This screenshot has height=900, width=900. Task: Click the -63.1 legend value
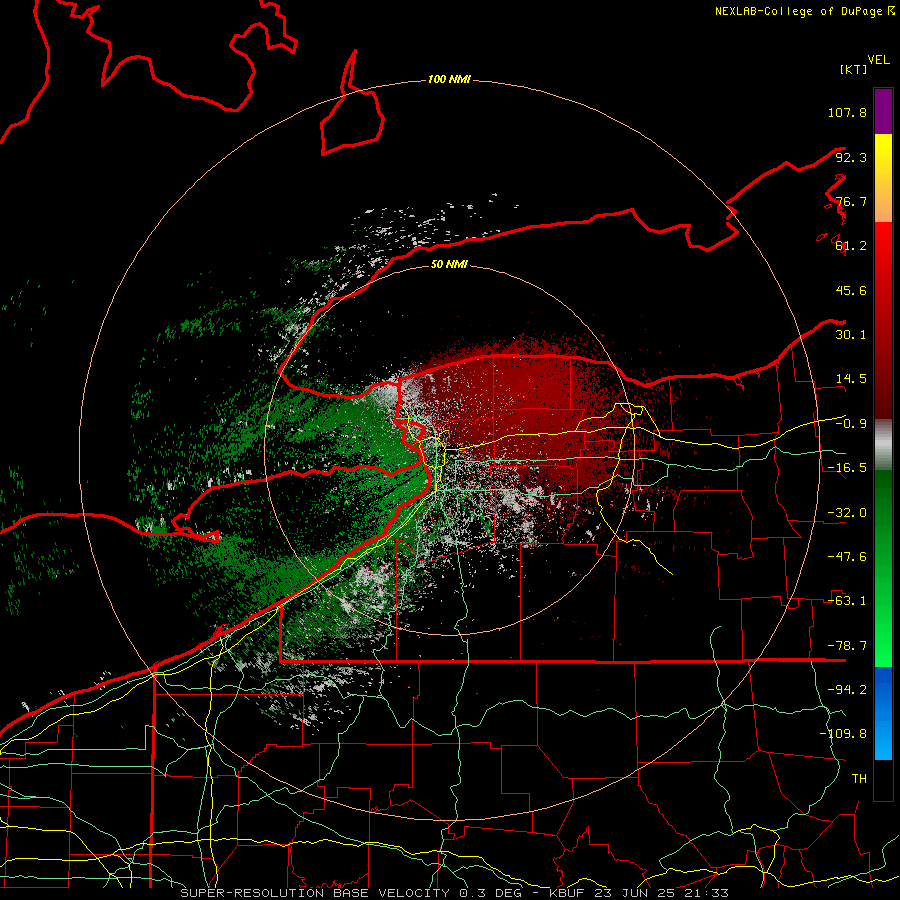[847, 601]
